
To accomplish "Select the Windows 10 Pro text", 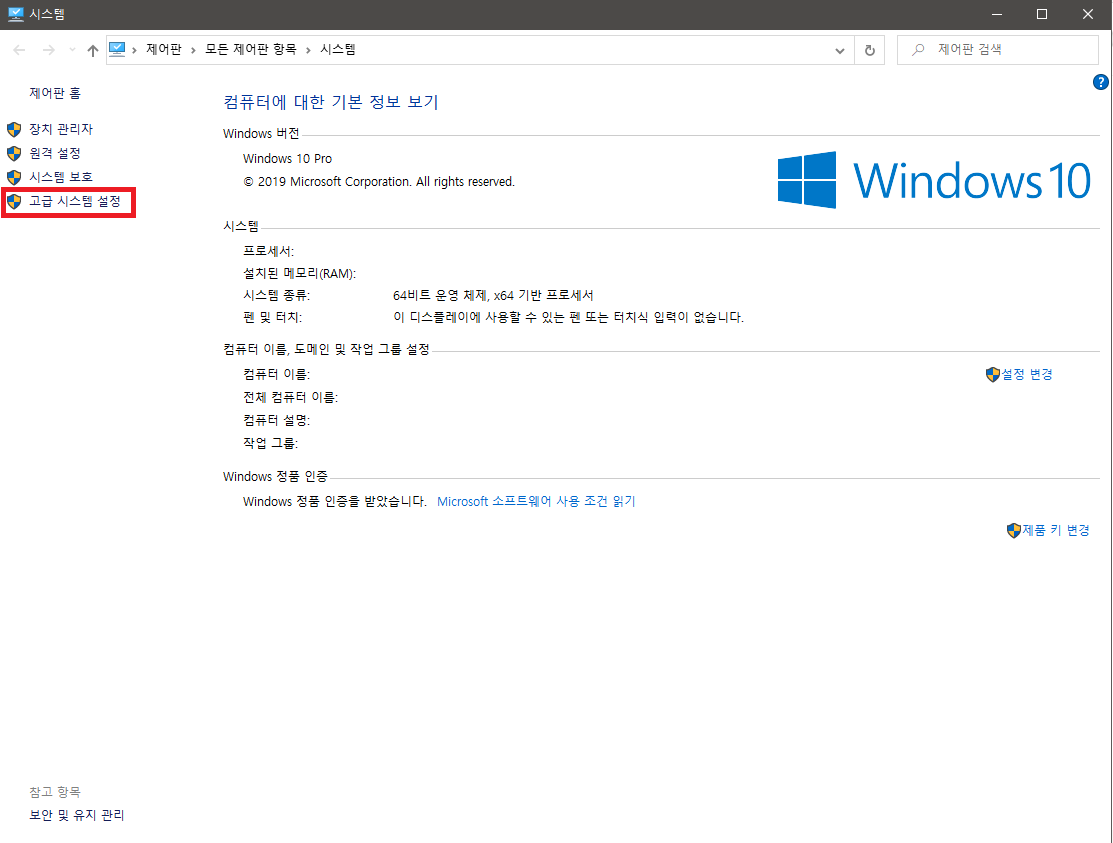I will coord(287,159).
